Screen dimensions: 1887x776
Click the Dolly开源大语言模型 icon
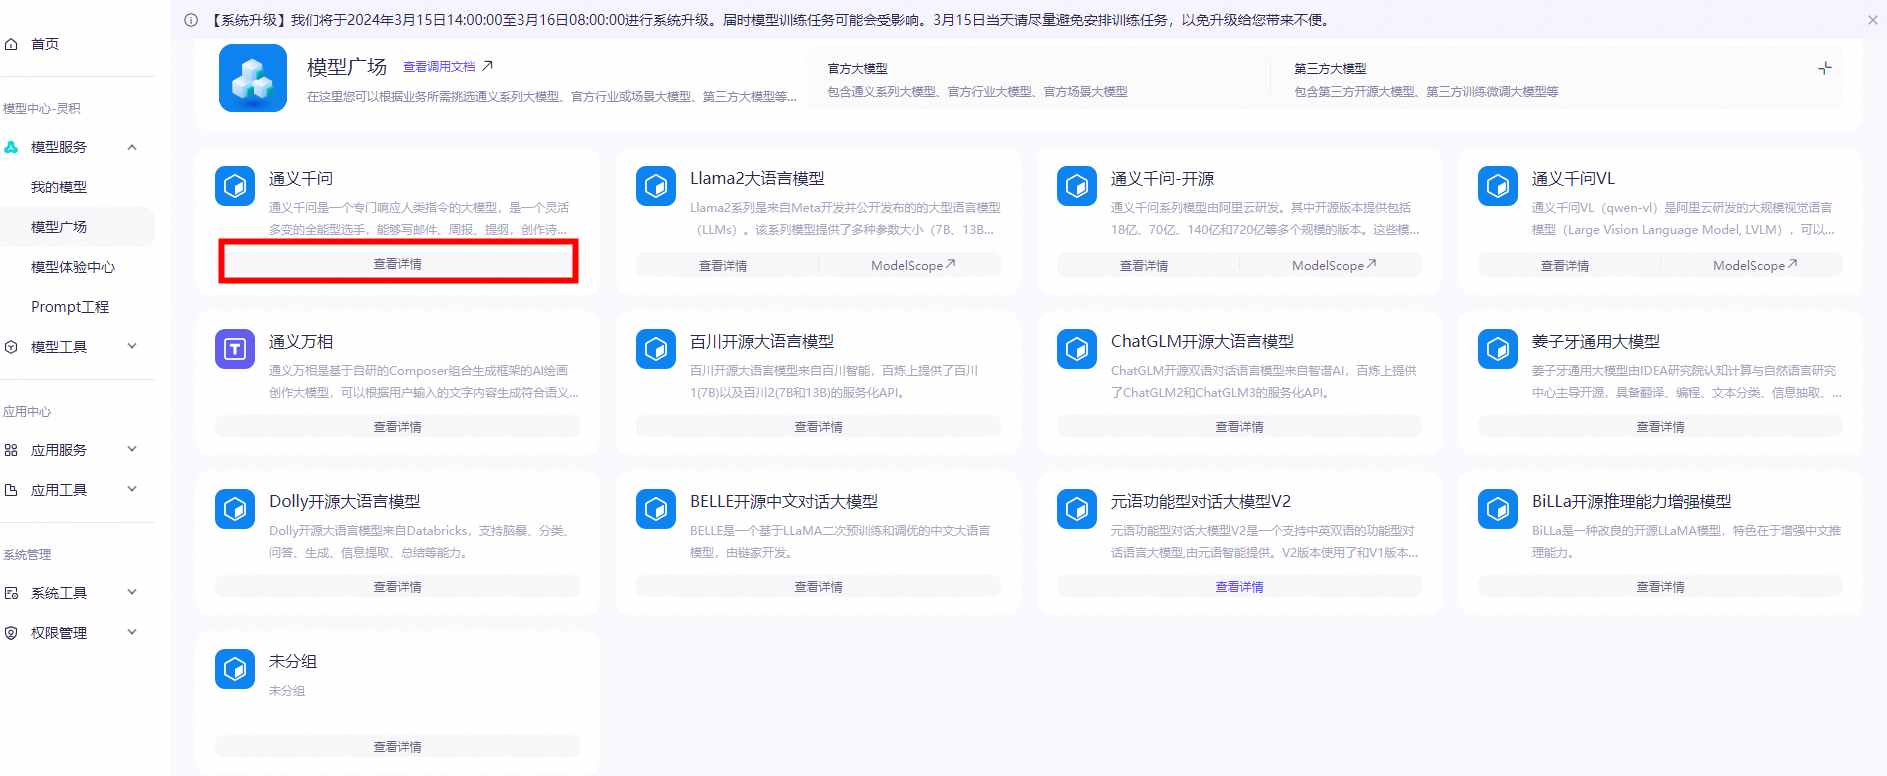click(235, 509)
